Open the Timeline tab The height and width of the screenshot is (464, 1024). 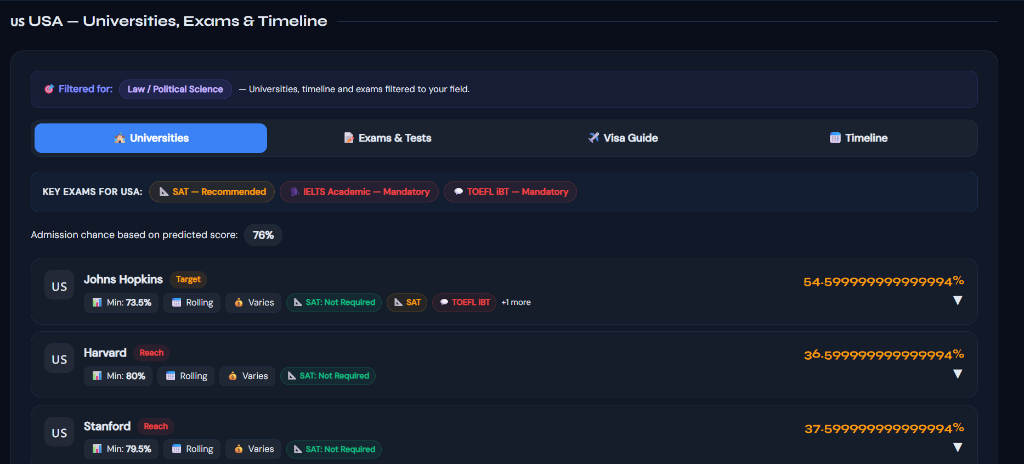coord(858,138)
